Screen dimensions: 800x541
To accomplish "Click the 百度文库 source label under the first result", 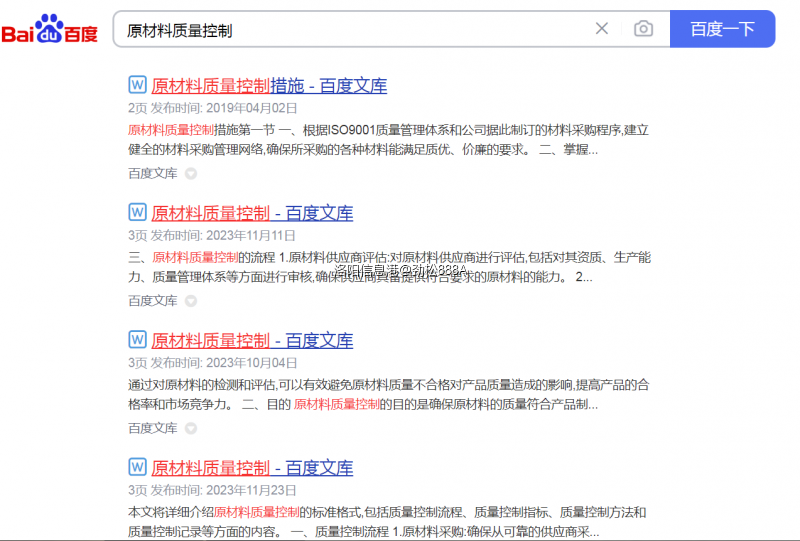I will pyautogui.click(x=152, y=173).
